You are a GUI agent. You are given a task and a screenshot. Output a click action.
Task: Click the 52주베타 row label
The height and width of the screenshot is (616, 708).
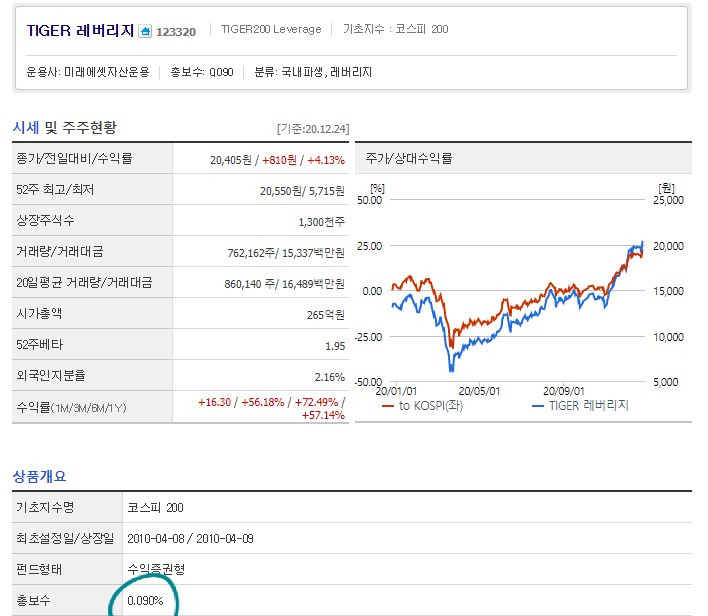pos(40,345)
